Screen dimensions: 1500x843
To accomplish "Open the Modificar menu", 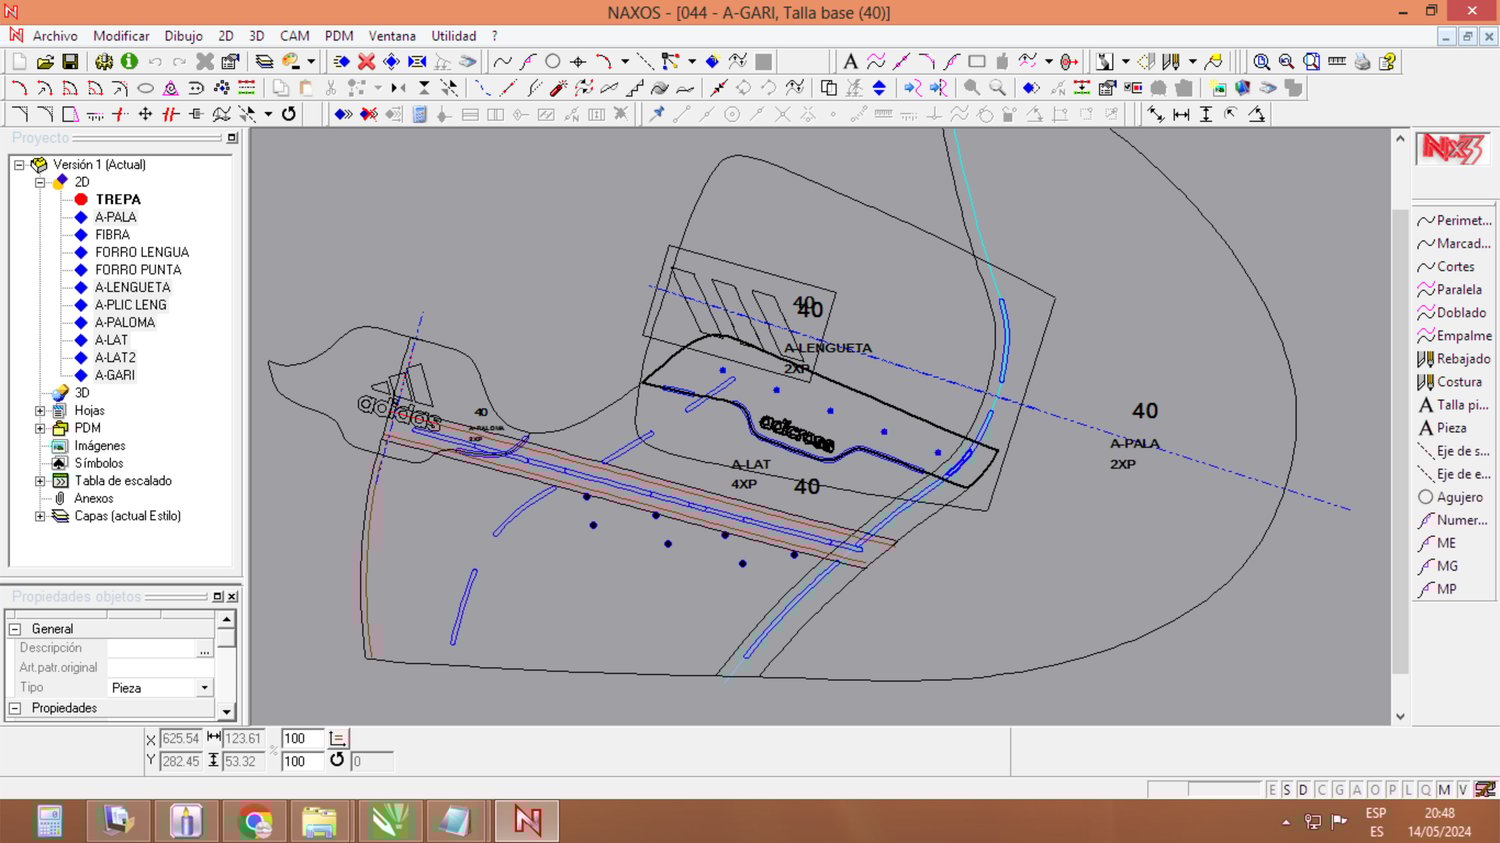I will coord(121,36).
